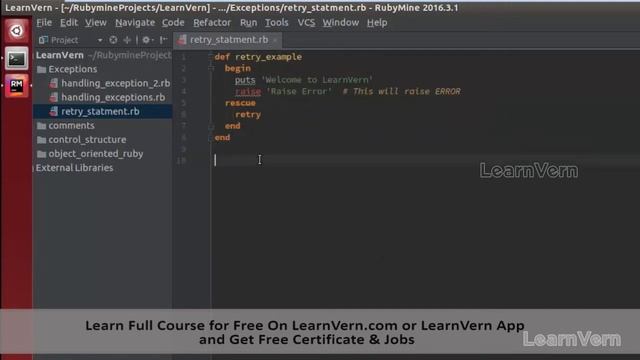Viewport: 640px width, 360px height.
Task: Click the 'begin' keyword in the code
Action: [x=238, y=68]
